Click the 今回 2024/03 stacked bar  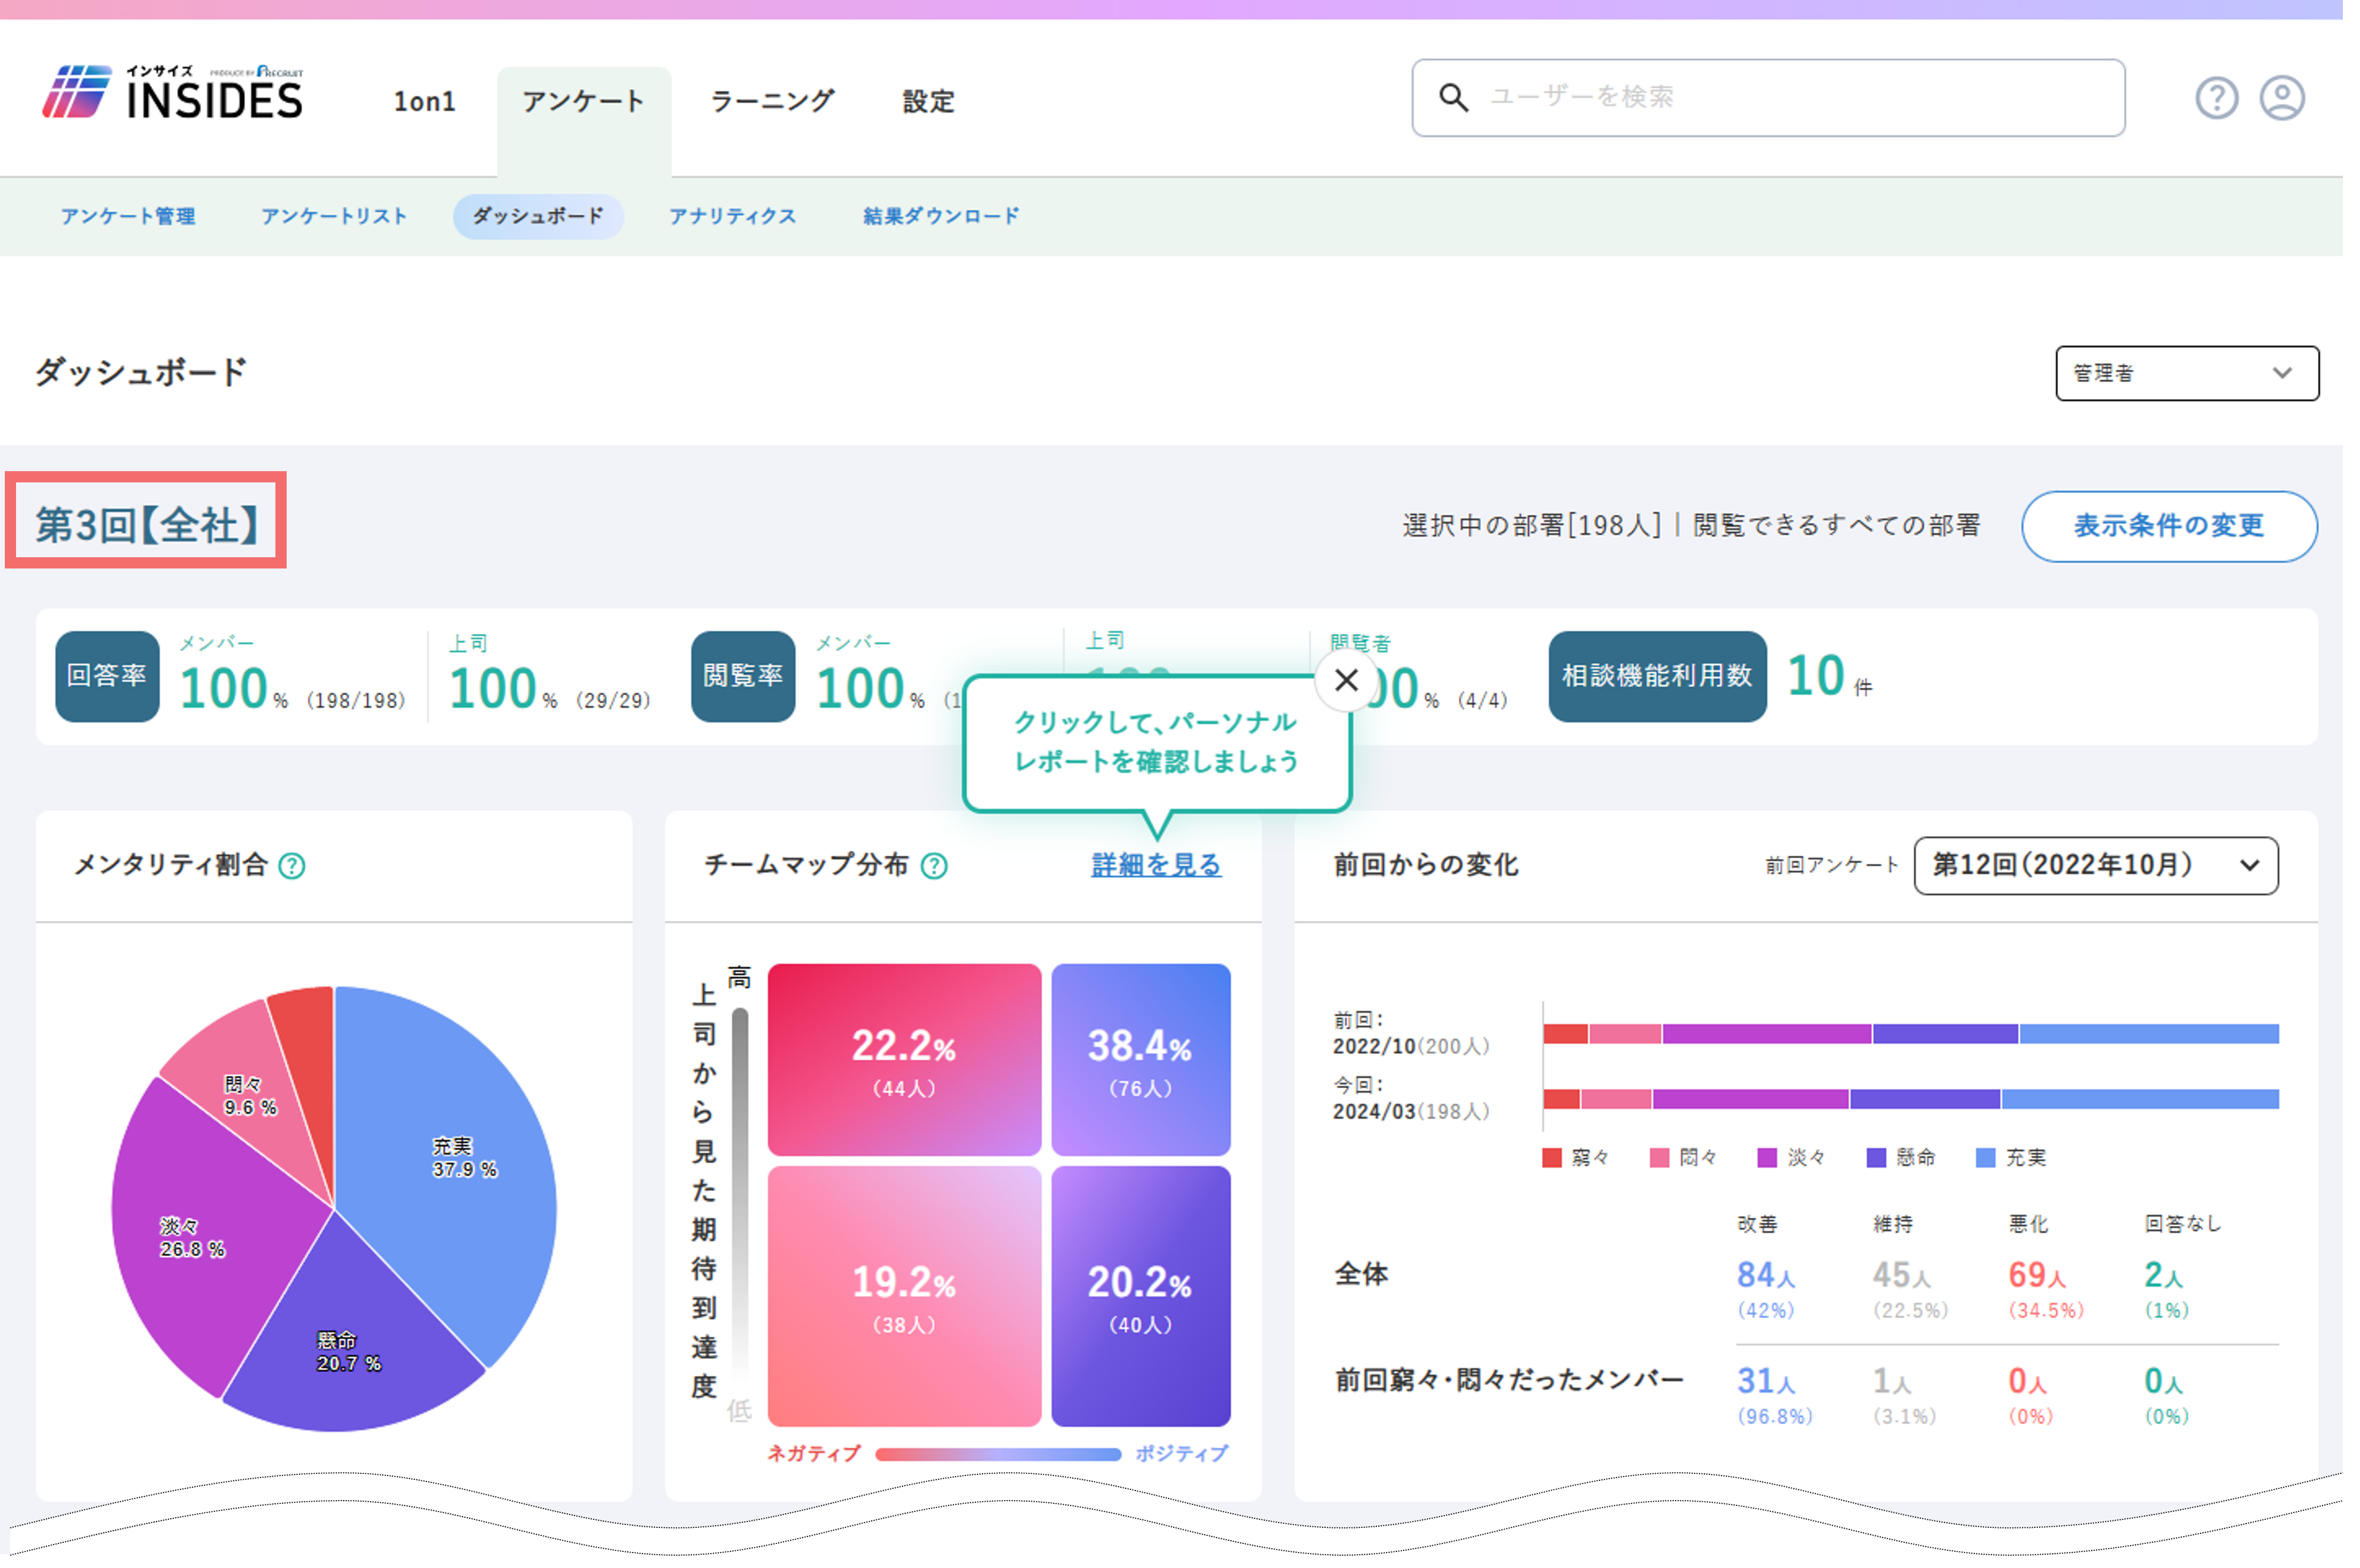(1911, 1100)
